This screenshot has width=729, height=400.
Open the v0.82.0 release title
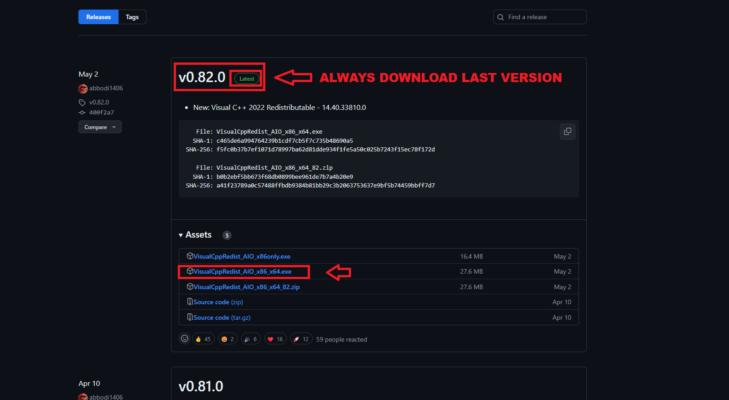click(x=201, y=77)
